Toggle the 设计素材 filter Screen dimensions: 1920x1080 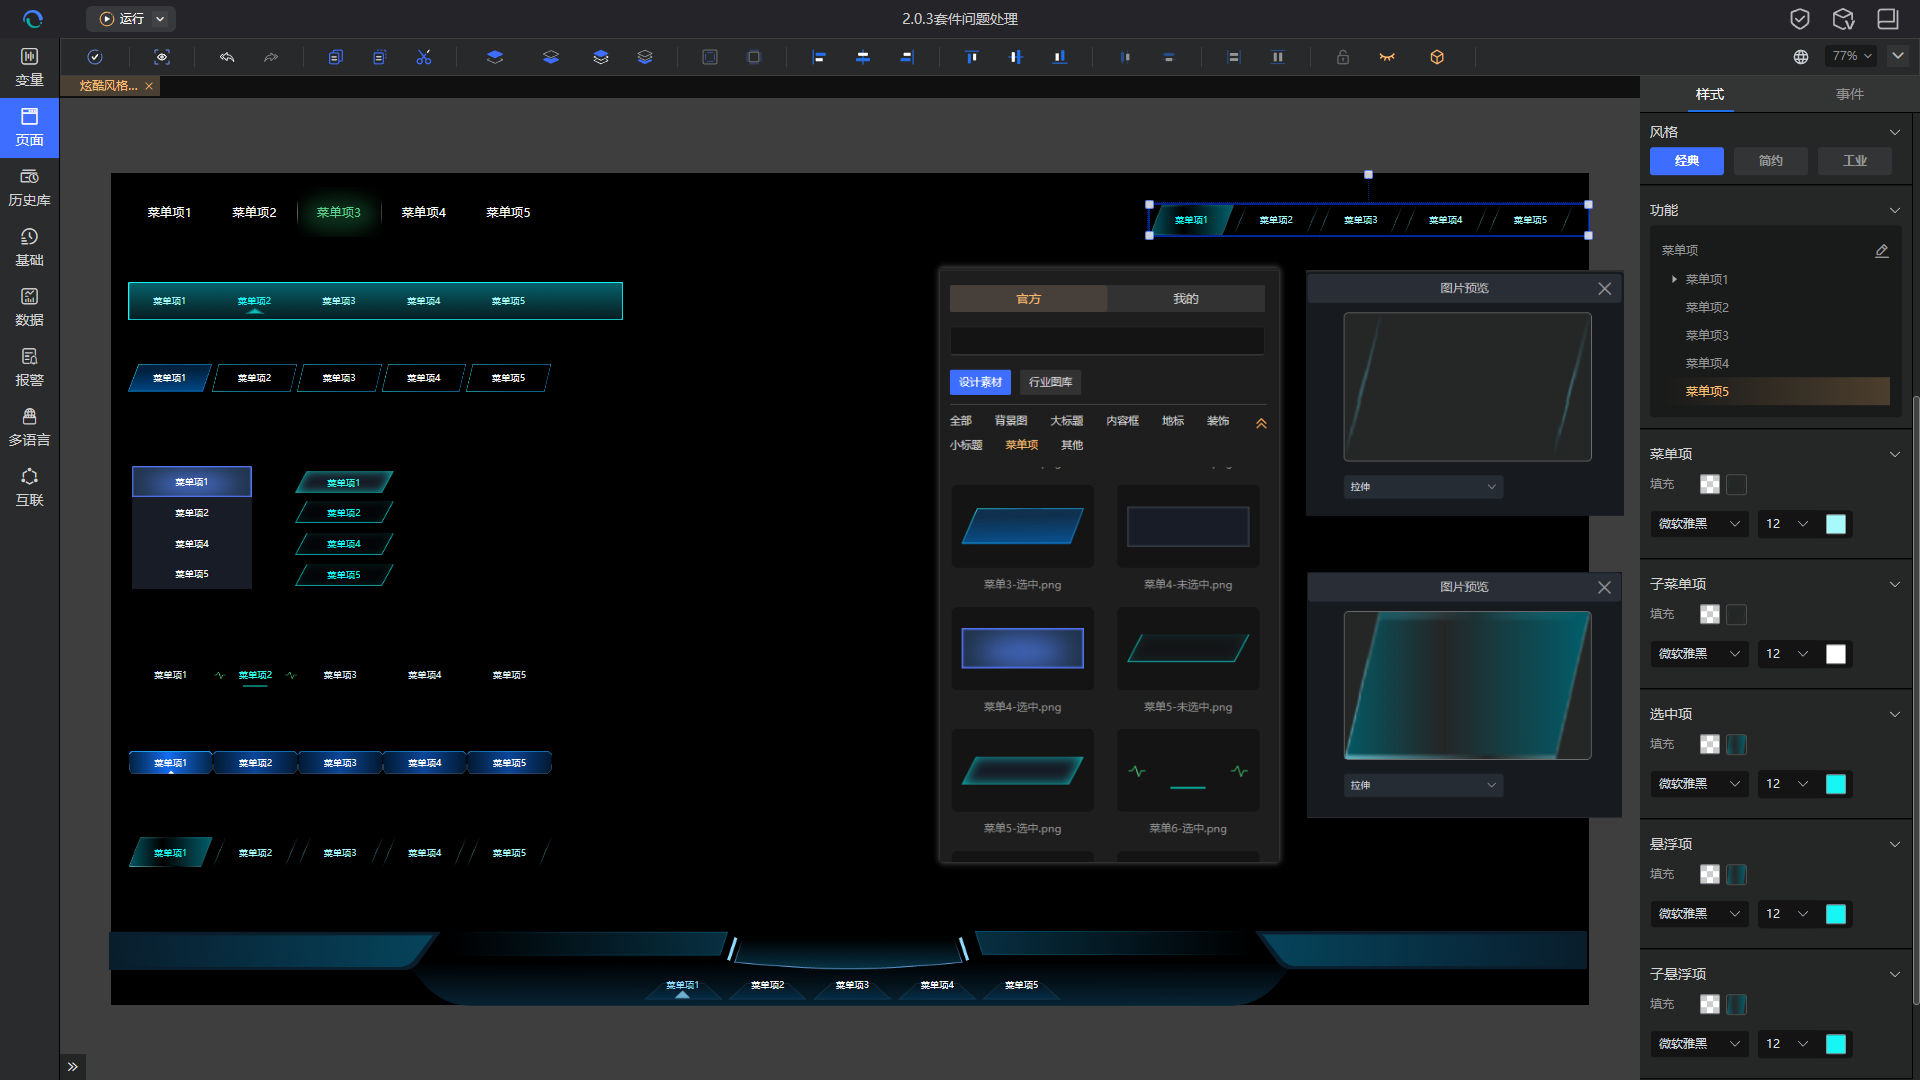(x=980, y=382)
